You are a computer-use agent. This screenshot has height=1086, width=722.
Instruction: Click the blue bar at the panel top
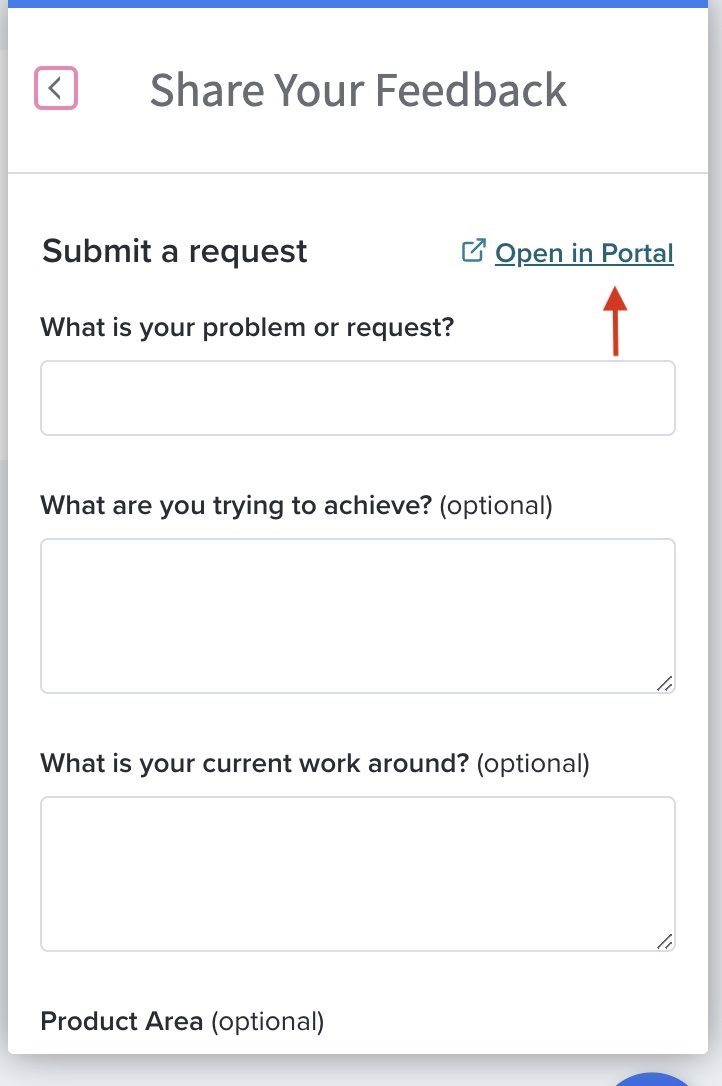pos(358,3)
